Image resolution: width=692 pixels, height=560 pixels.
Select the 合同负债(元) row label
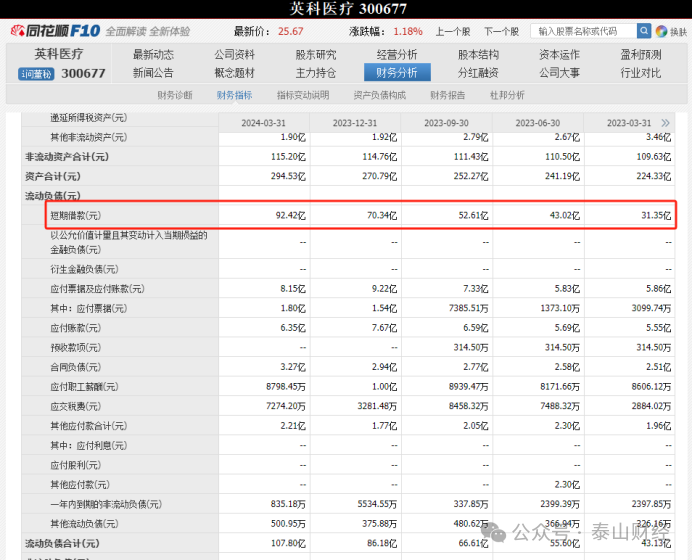(x=75, y=367)
